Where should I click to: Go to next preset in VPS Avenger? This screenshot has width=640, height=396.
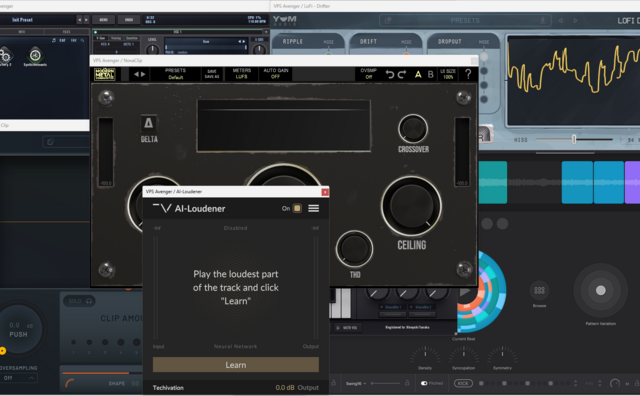pyautogui.click(x=86, y=20)
